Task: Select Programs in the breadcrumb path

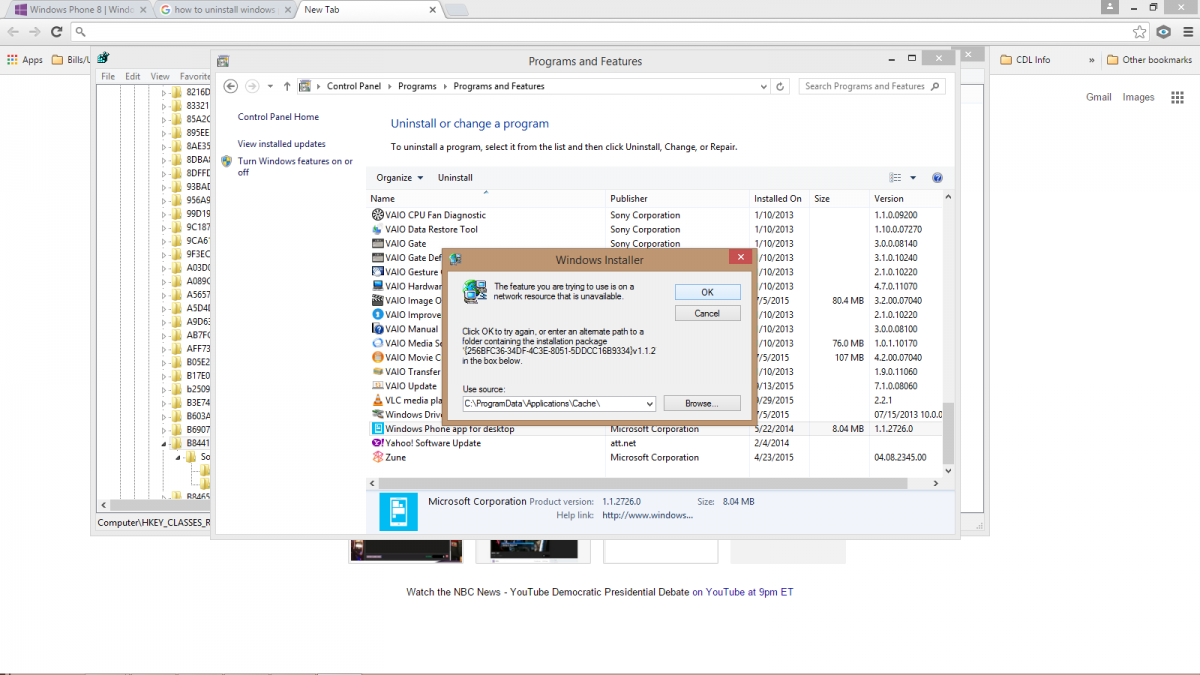Action: [x=417, y=86]
